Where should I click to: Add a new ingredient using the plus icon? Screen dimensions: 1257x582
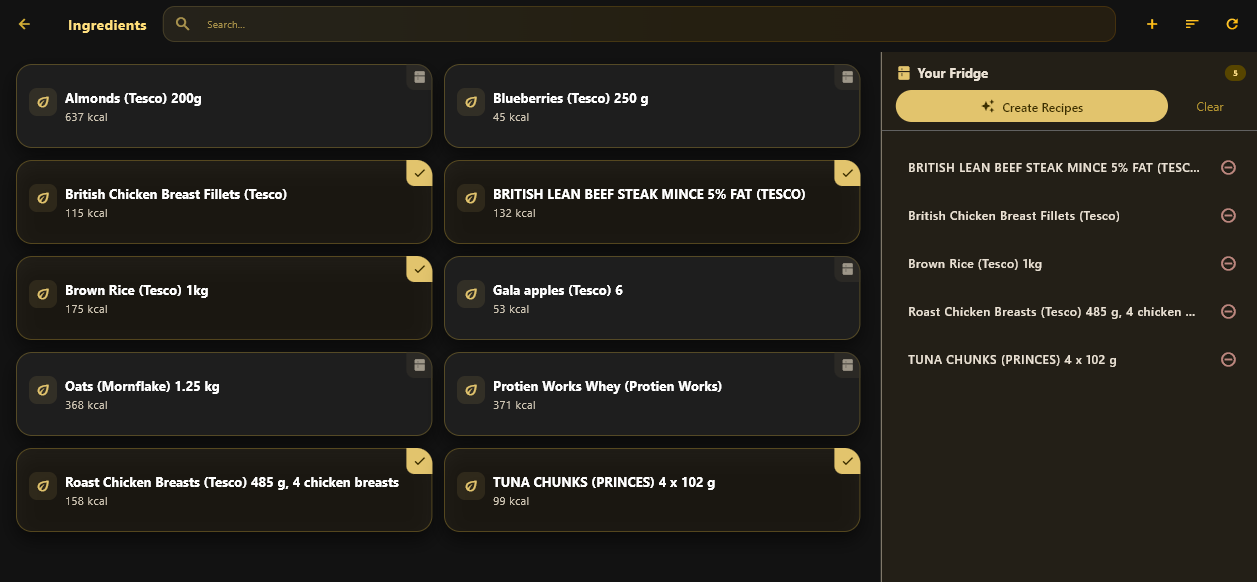1151,23
